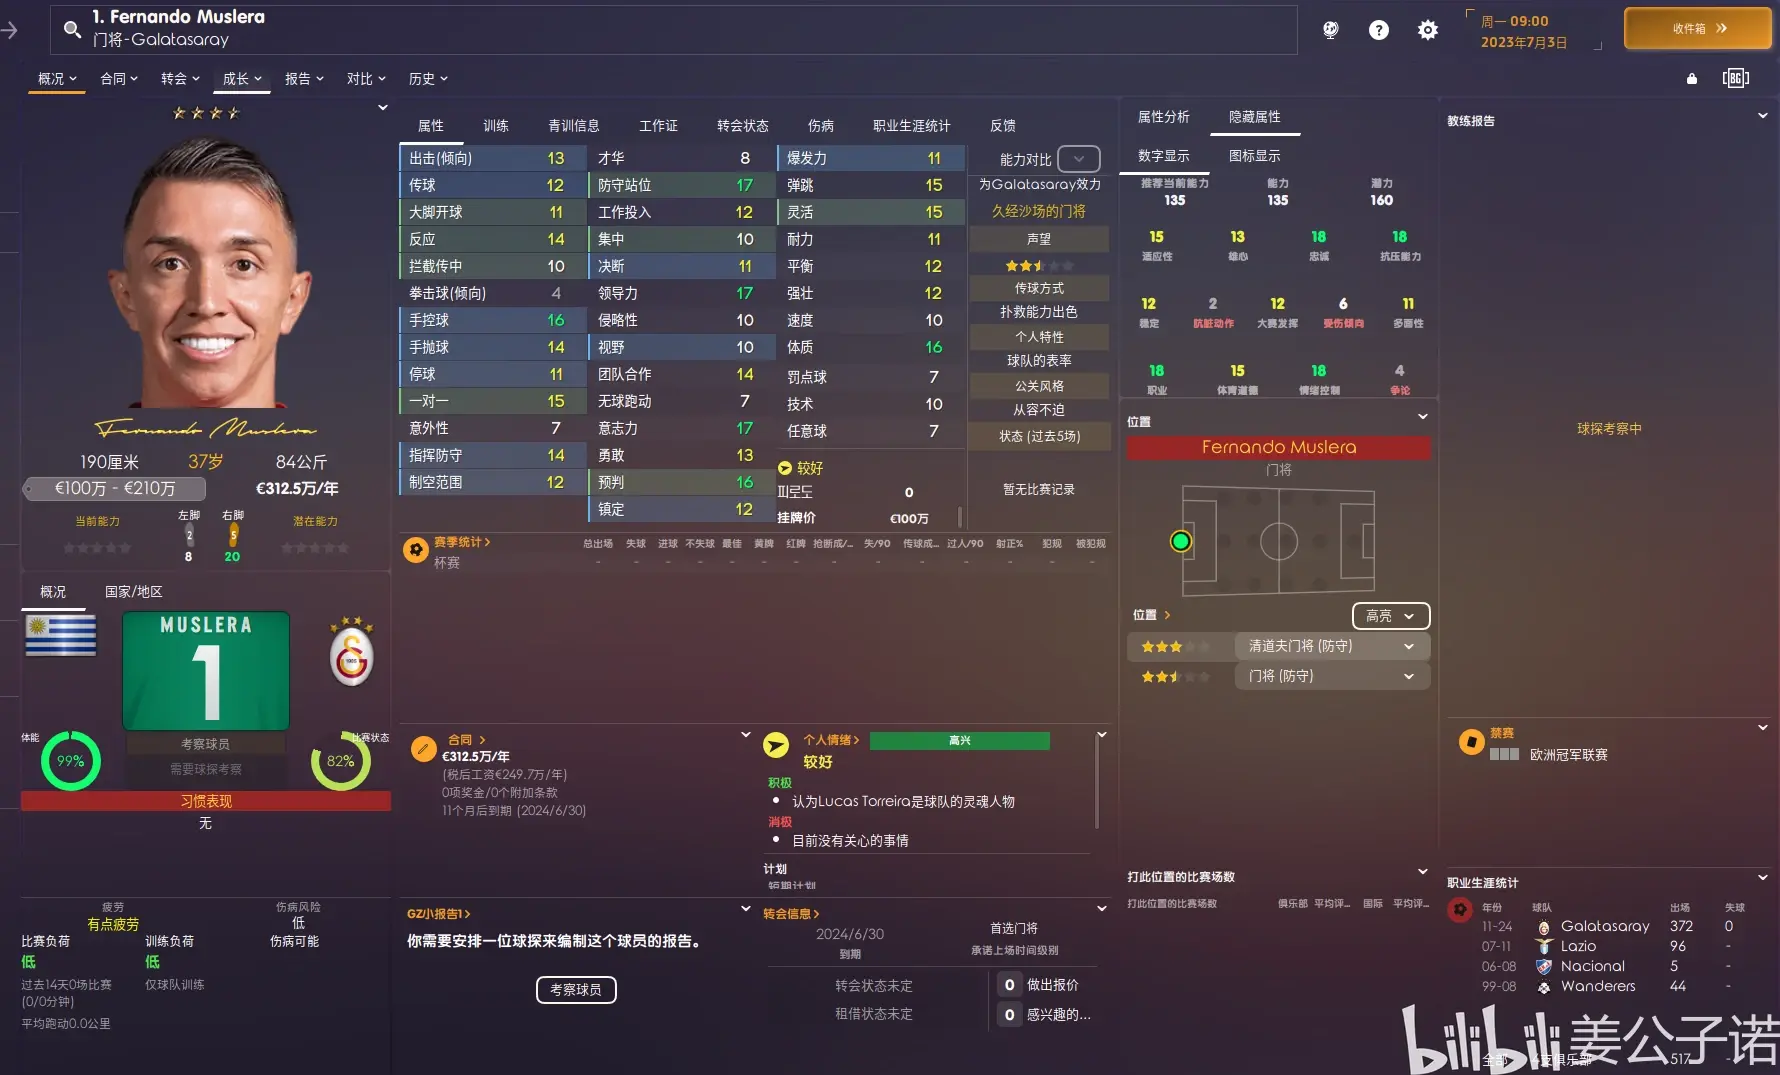Click the MUSLERA number 1 shirt

point(206,670)
